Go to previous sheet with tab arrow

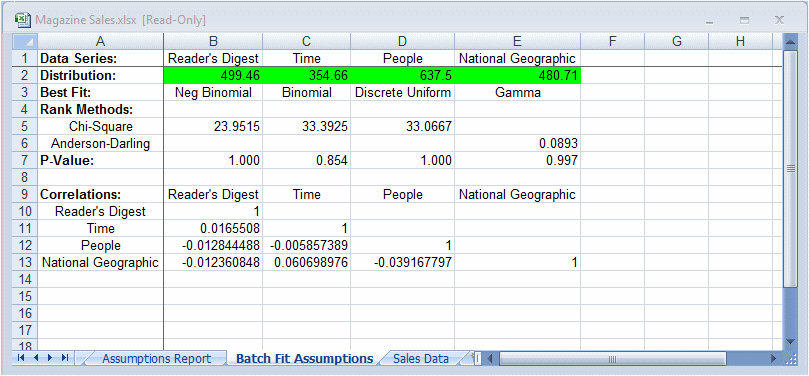36,357
